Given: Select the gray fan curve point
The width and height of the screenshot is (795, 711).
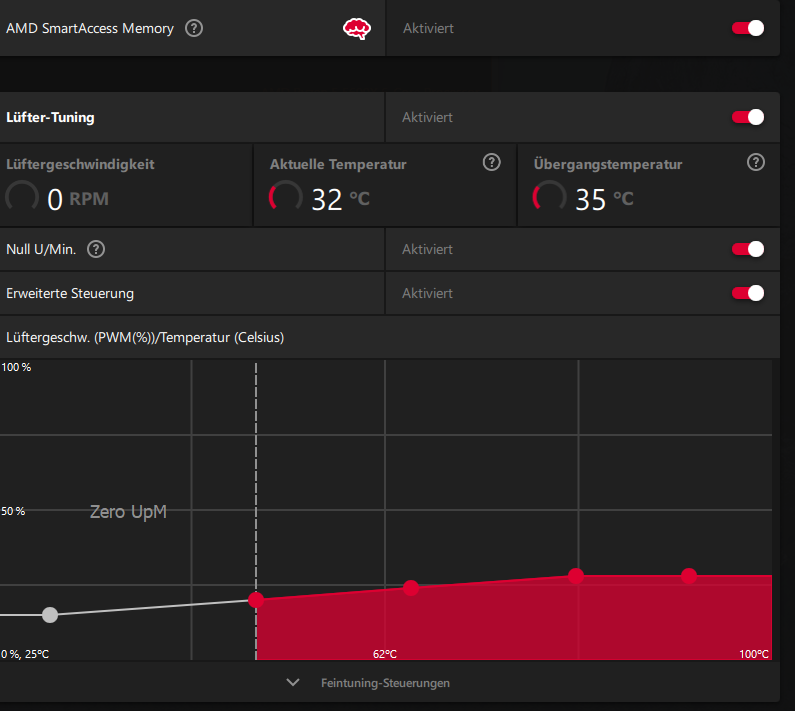Looking at the screenshot, I should point(50,615).
